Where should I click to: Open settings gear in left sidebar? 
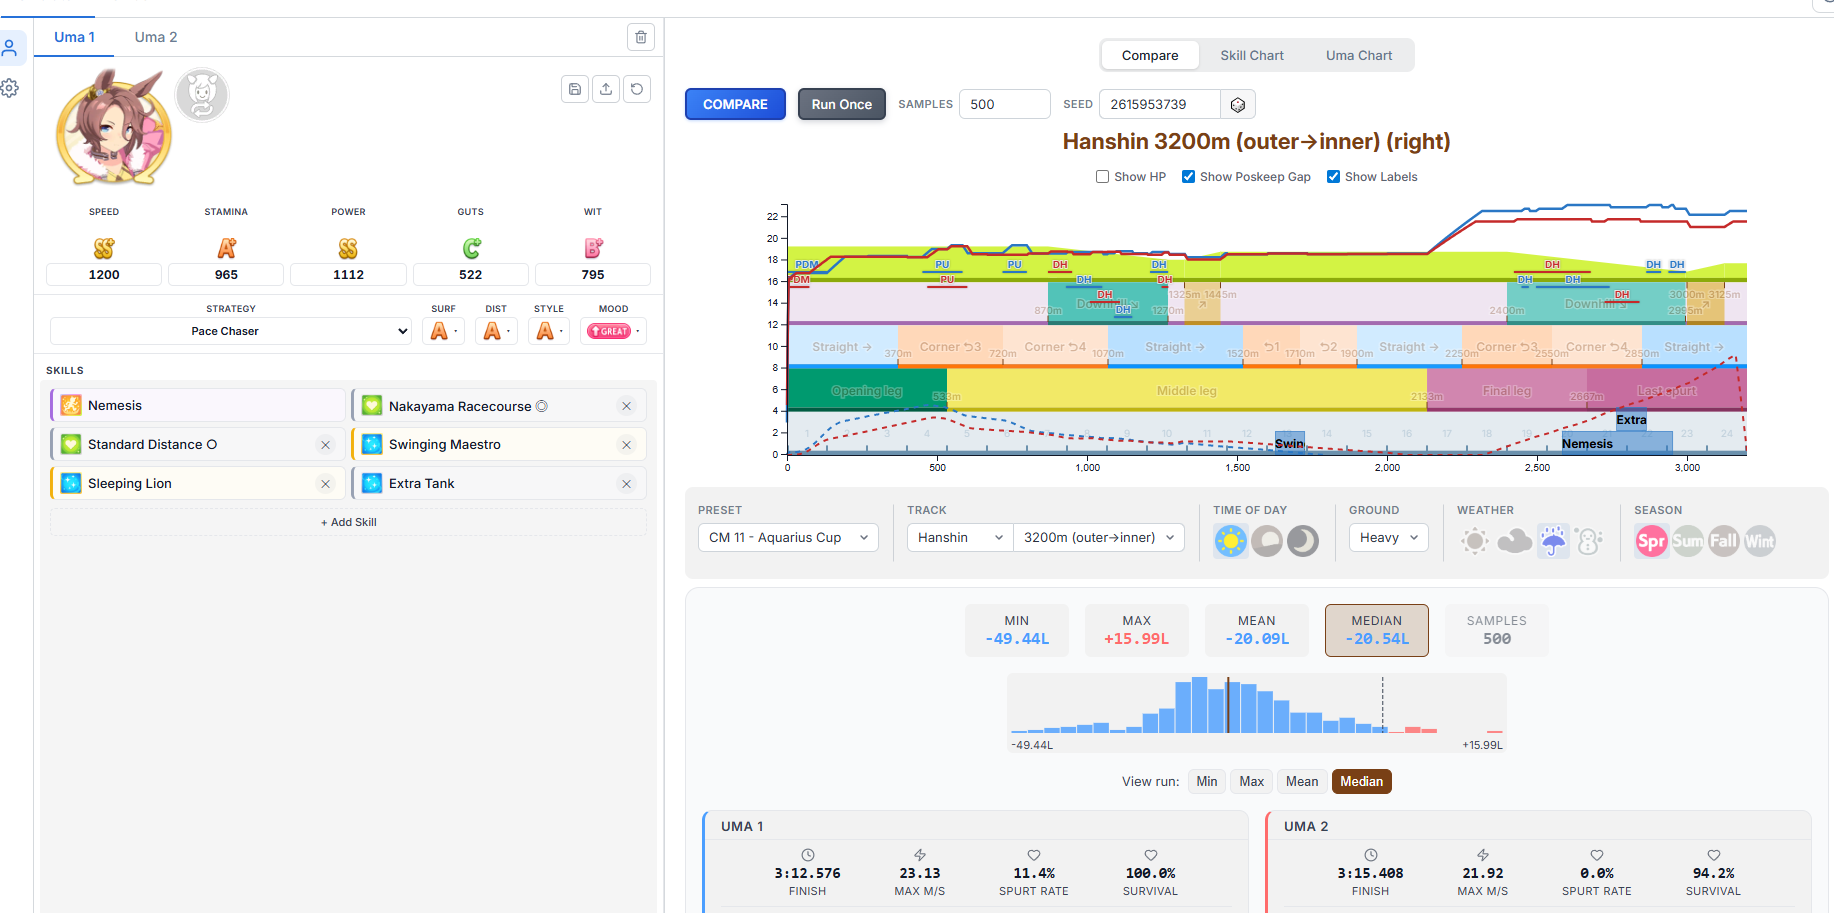[10, 88]
